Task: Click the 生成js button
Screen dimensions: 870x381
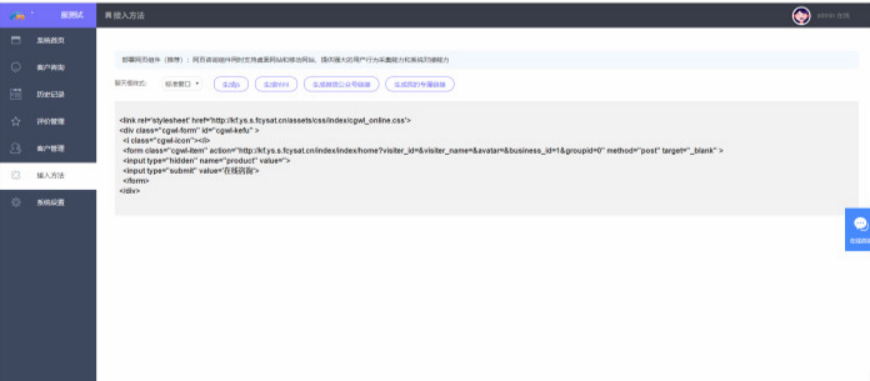Action: [x=231, y=84]
